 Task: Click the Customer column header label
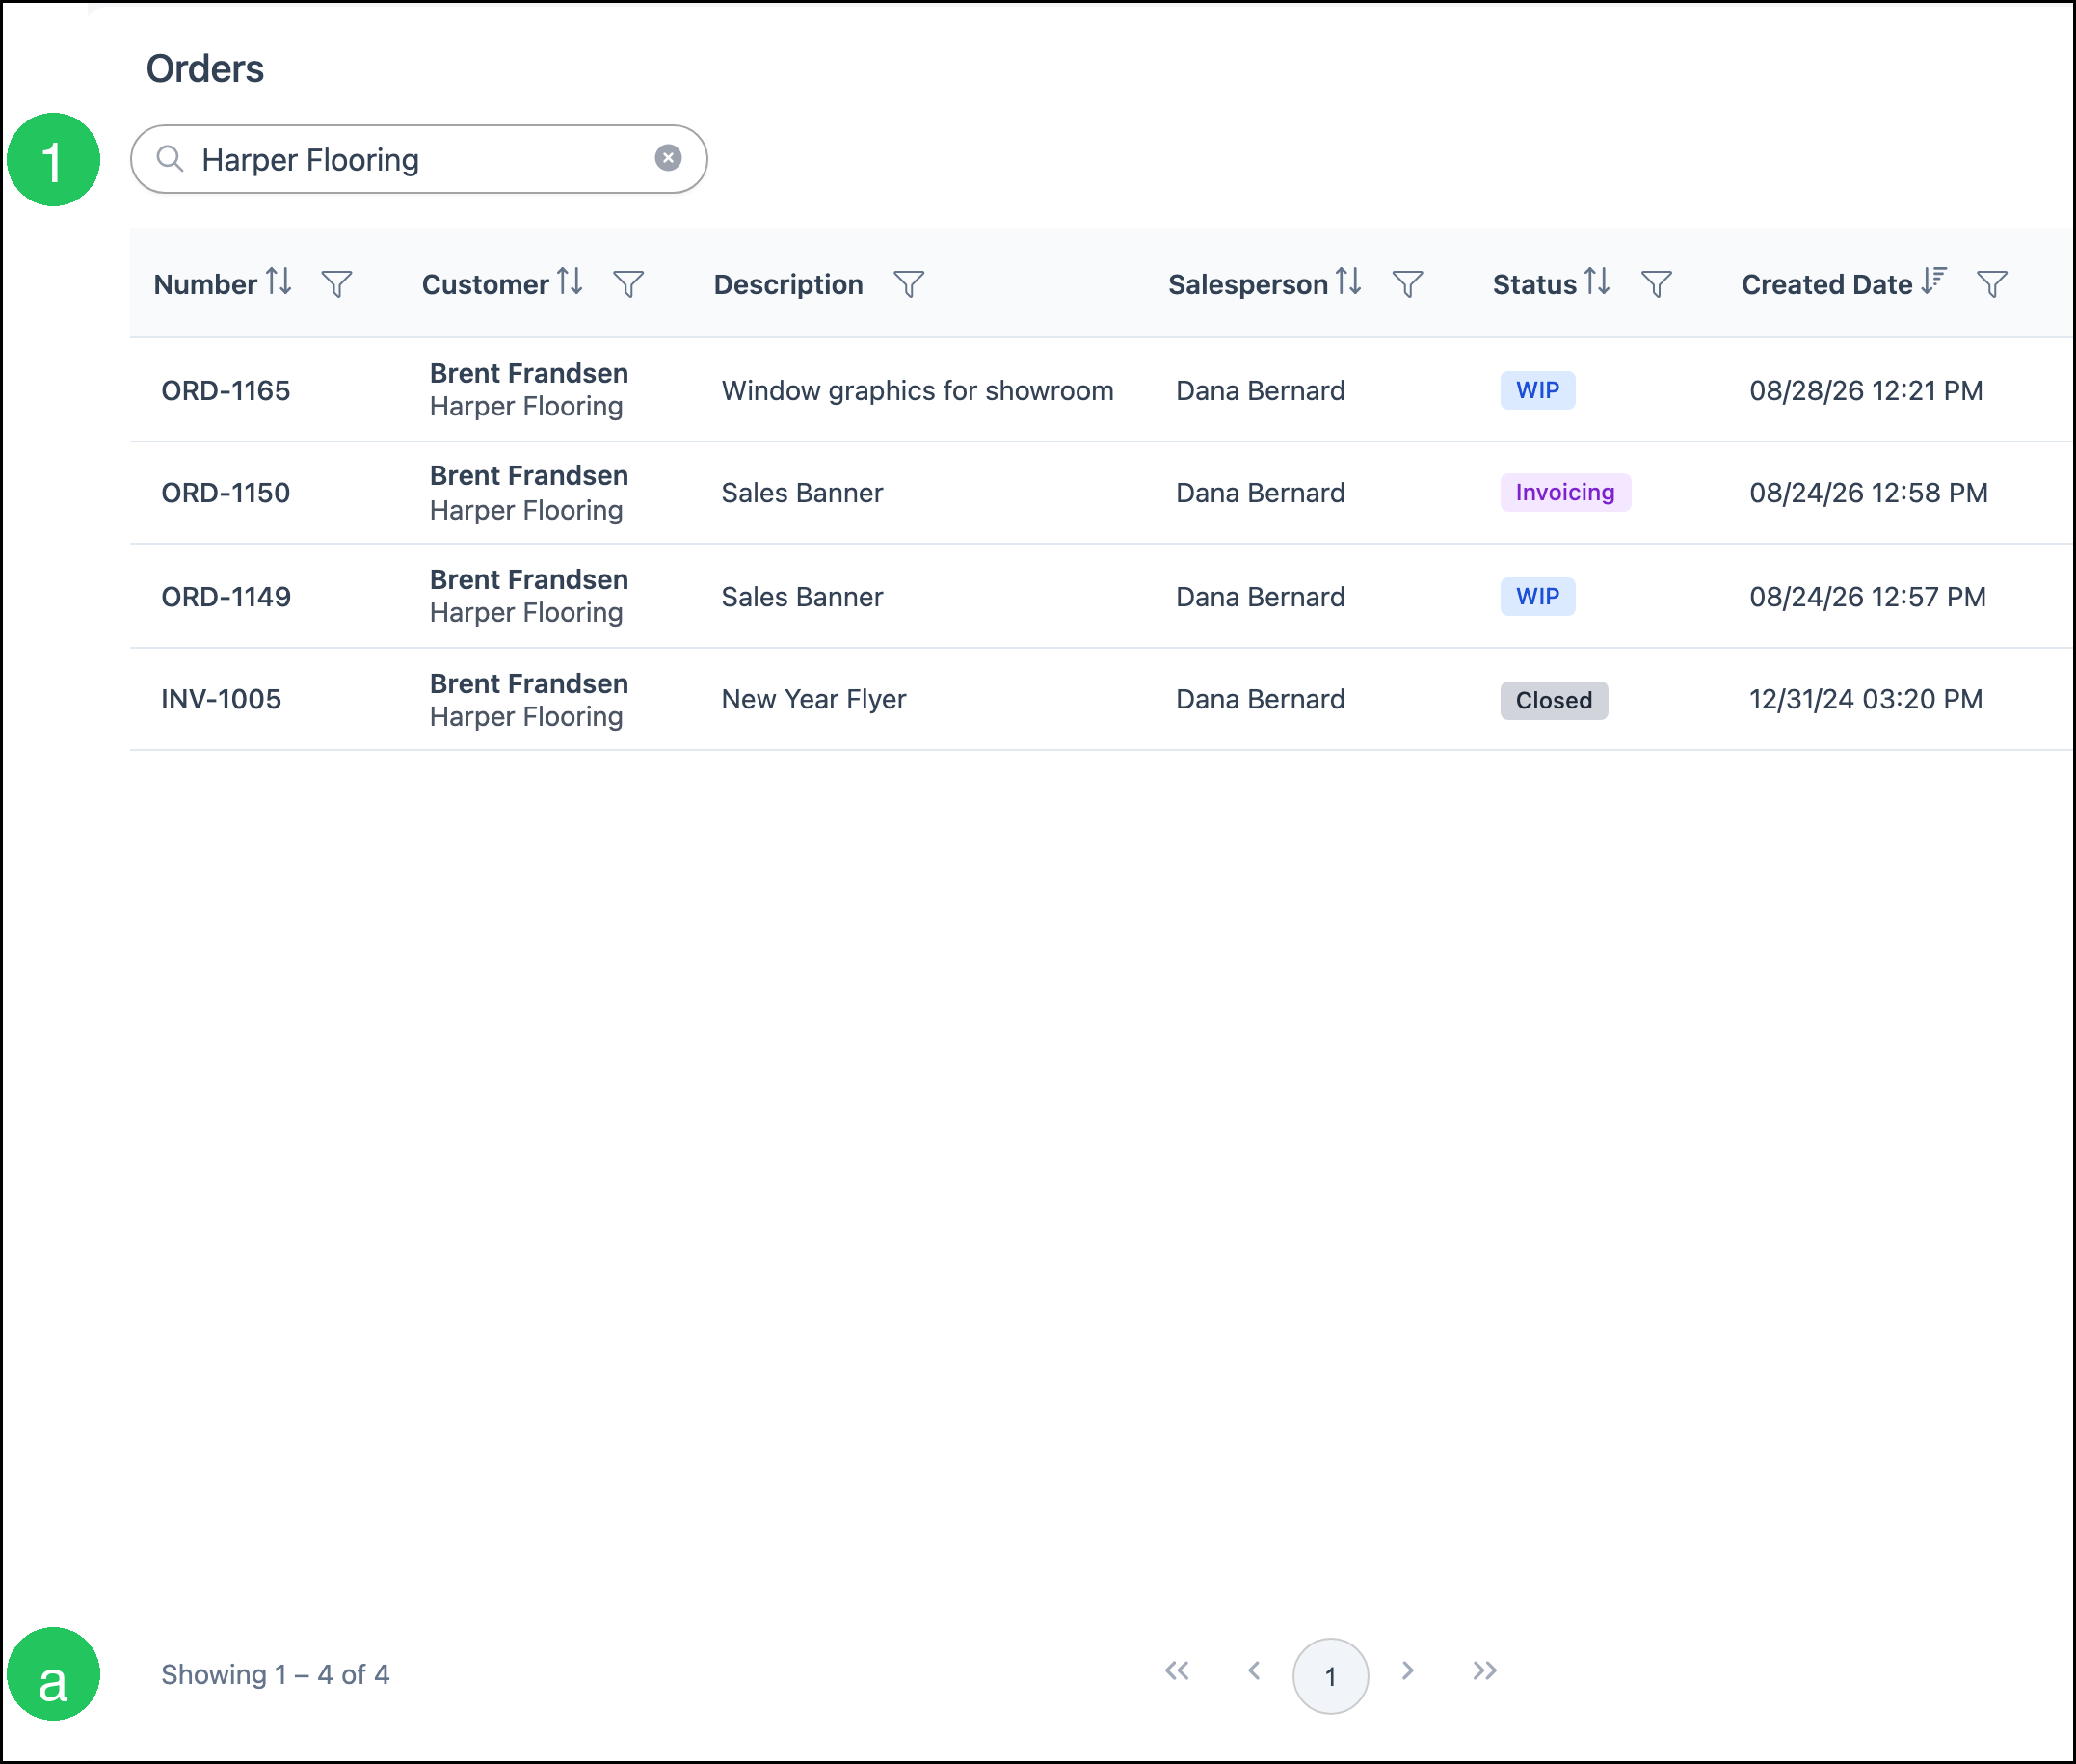click(x=485, y=284)
